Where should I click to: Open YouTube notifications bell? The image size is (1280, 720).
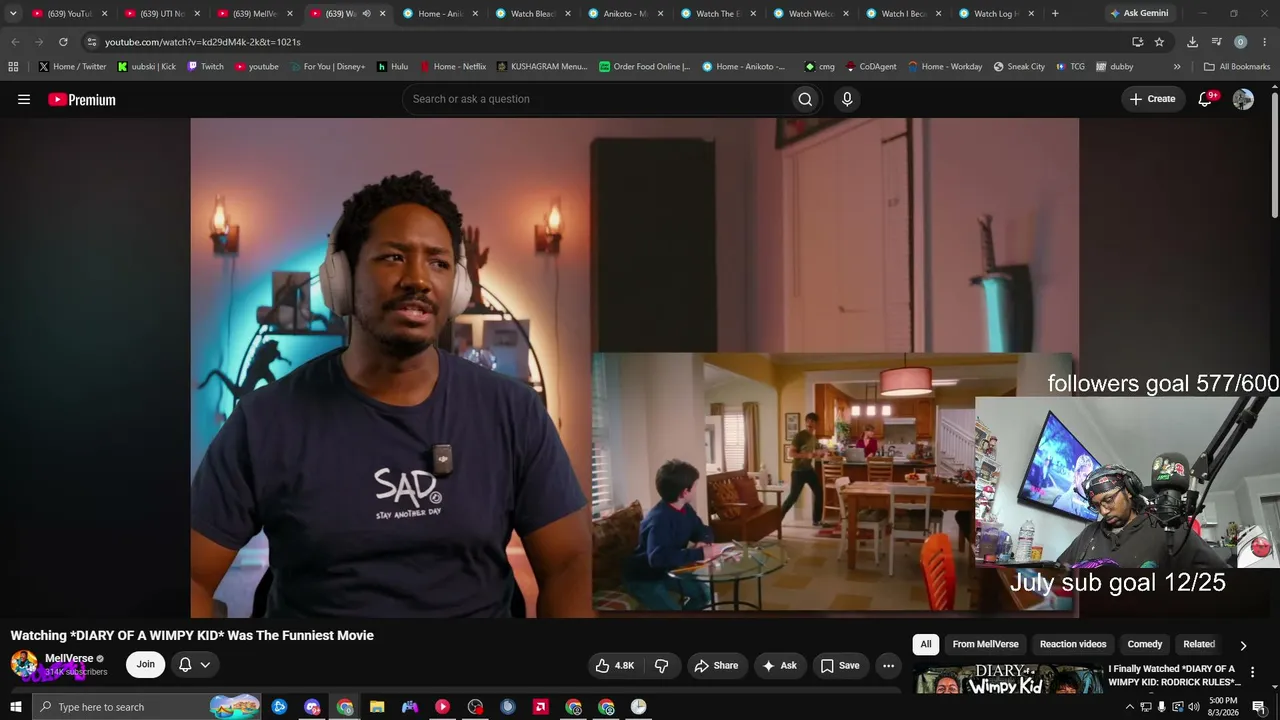[1206, 99]
